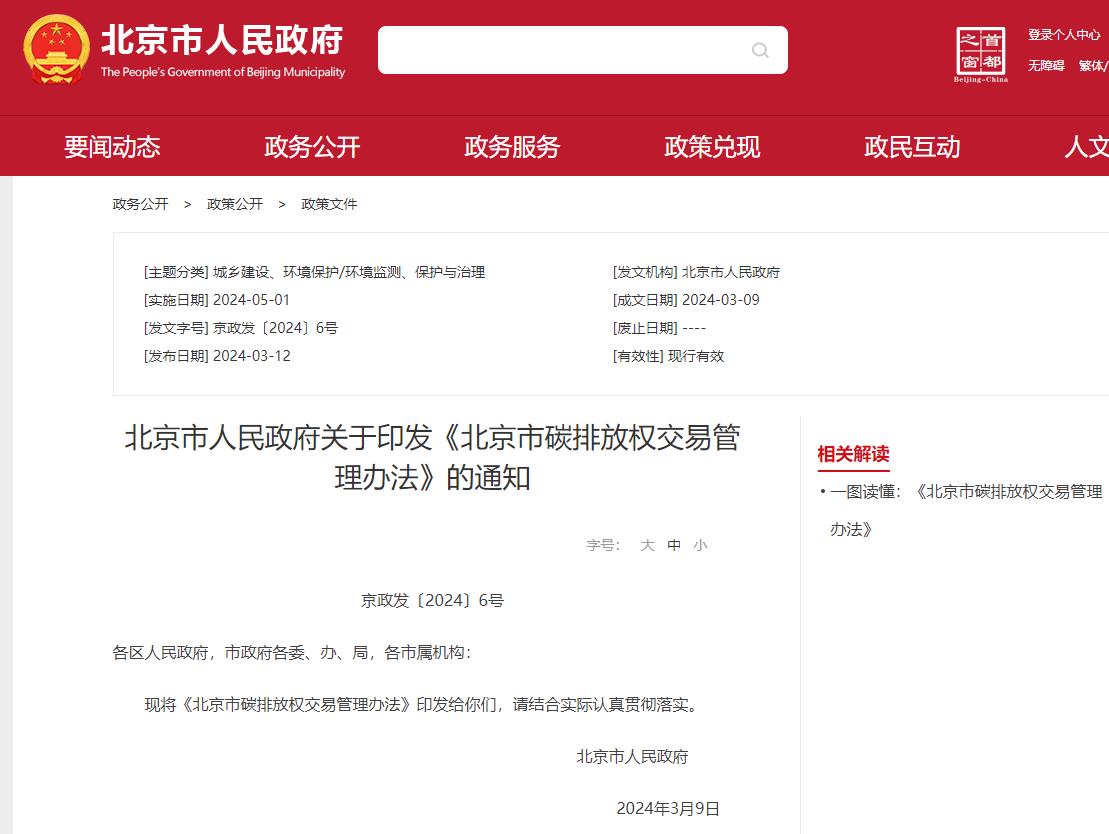Screen dimensions: 1109x834
Task: Click the 政策文件 breadcrumb link
Action: tap(329, 204)
